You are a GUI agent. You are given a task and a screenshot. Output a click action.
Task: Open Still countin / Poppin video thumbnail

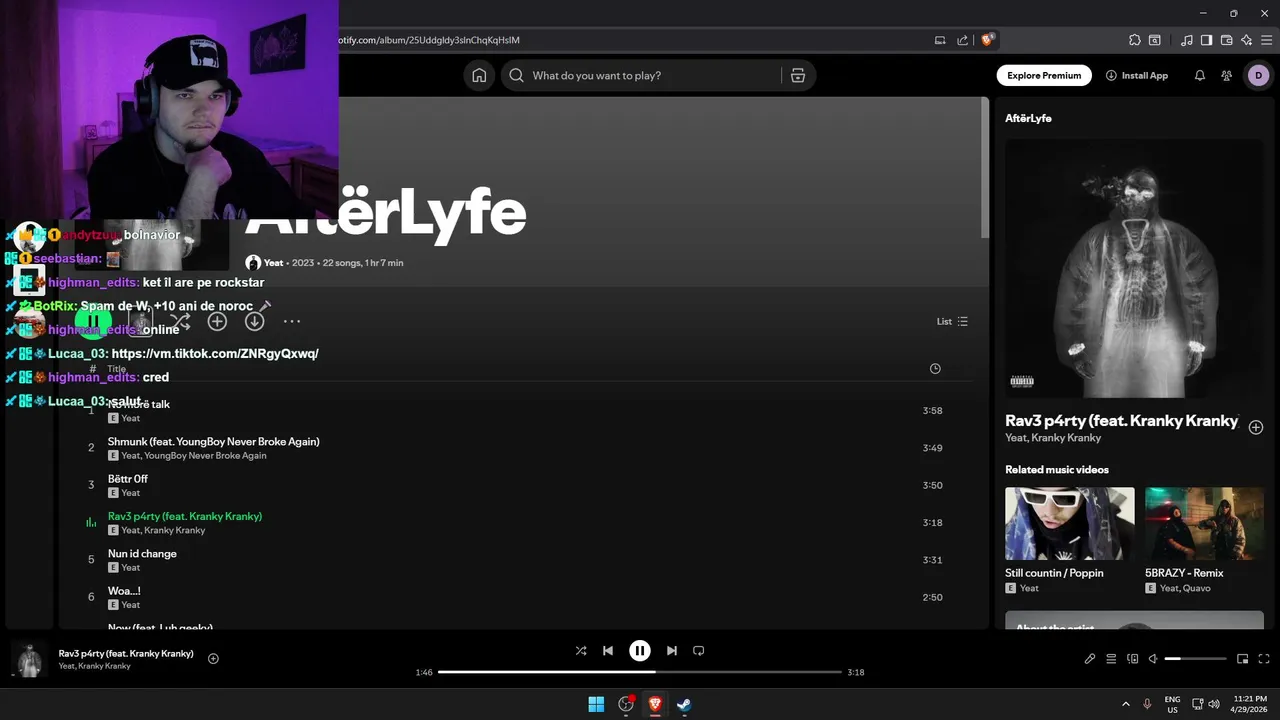(1070, 524)
